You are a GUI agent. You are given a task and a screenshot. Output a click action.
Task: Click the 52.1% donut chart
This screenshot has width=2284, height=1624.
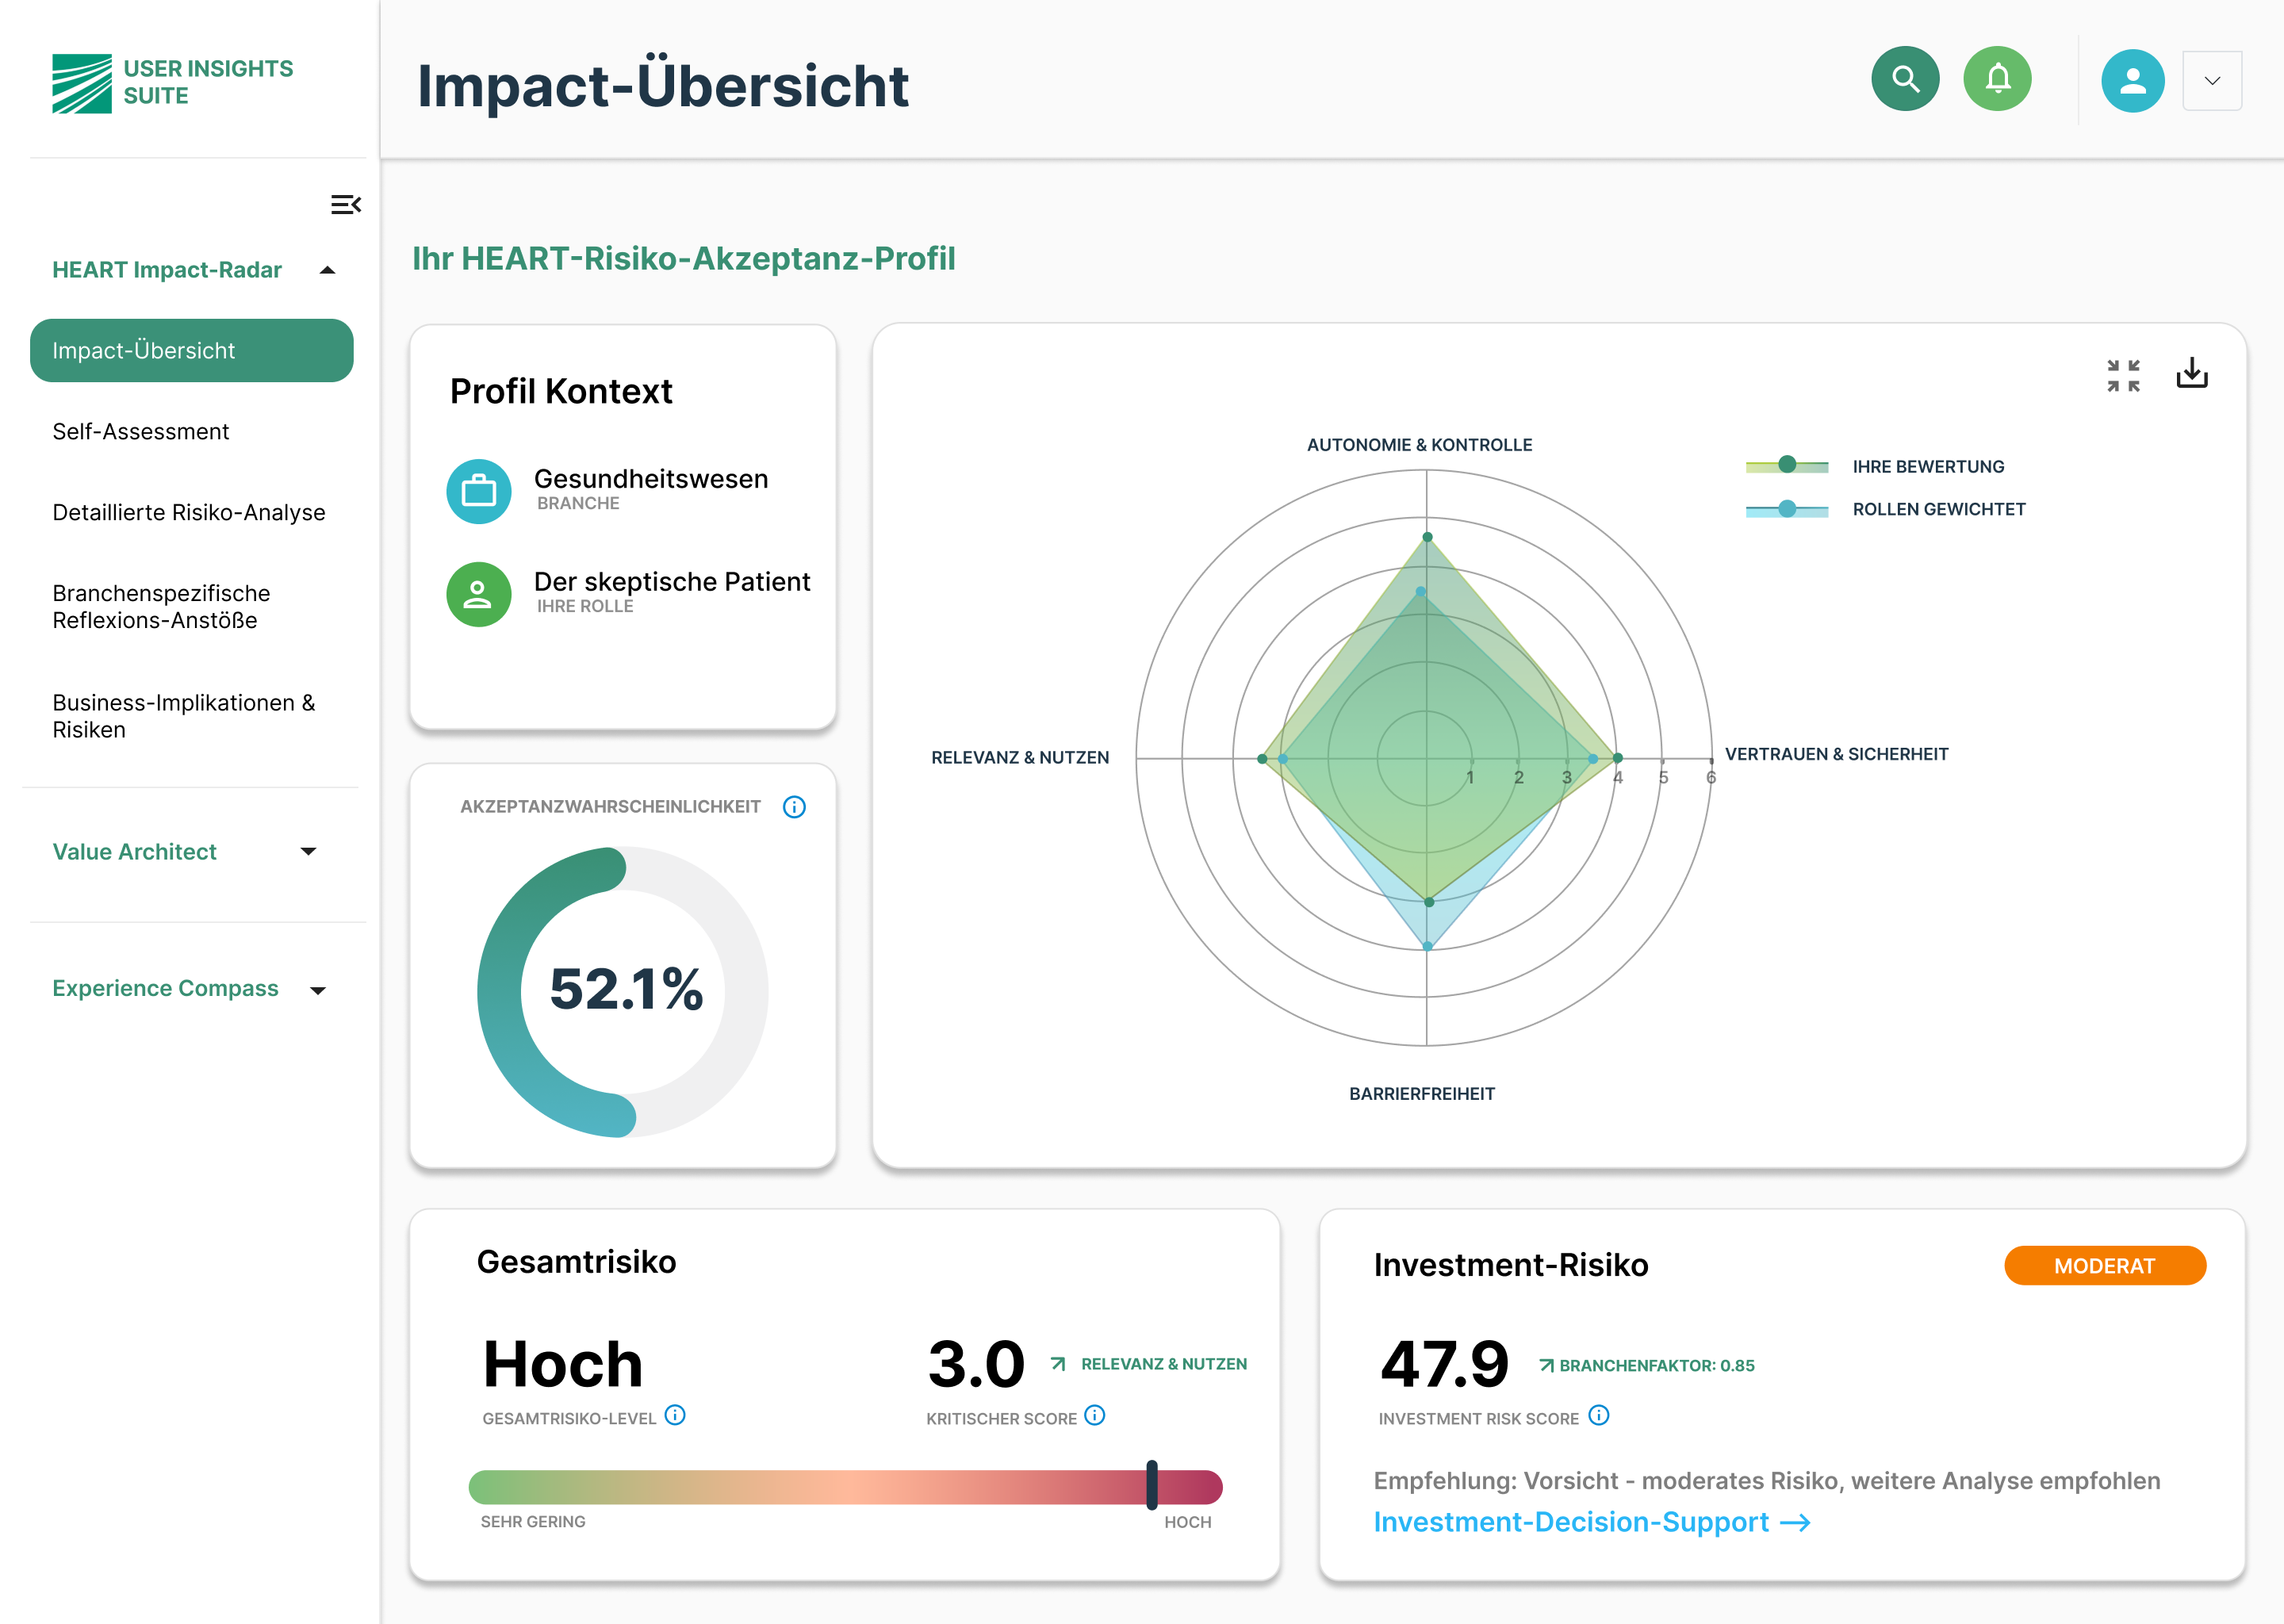624,989
